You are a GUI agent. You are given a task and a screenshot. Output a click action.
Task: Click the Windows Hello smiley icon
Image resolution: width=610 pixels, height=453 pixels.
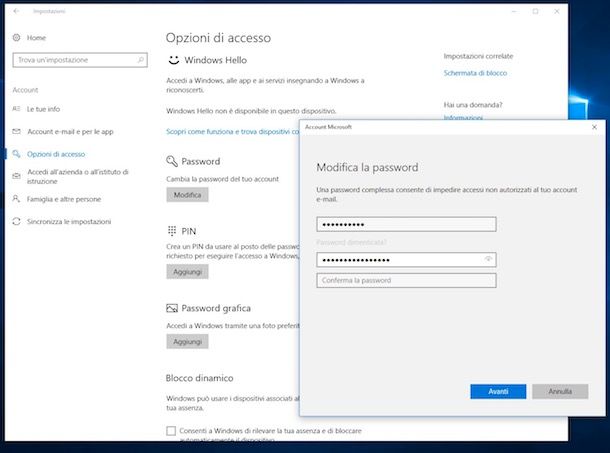tap(174, 60)
